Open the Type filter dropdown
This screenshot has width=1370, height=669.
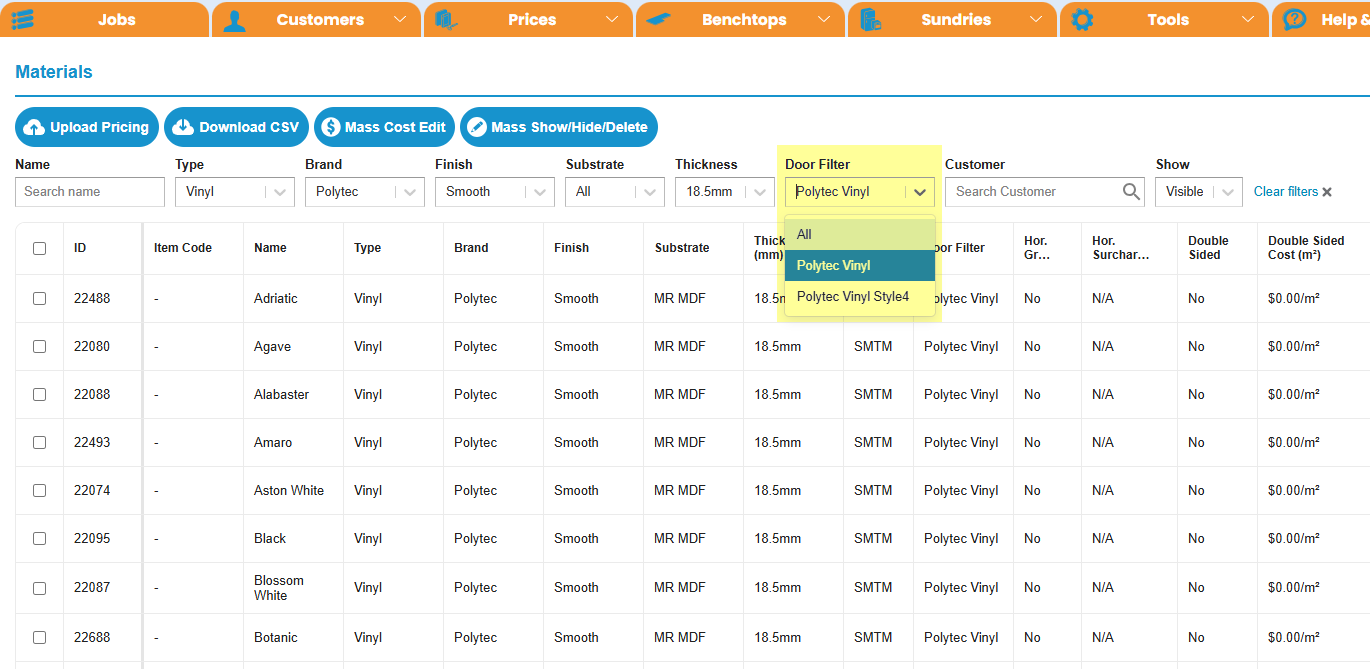tap(235, 192)
